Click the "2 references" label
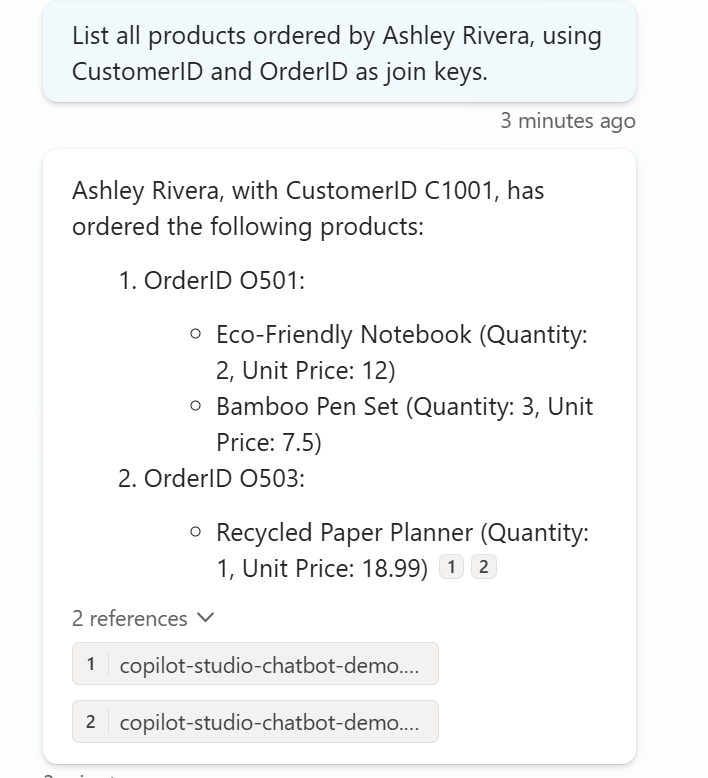708x778 pixels. [130, 618]
